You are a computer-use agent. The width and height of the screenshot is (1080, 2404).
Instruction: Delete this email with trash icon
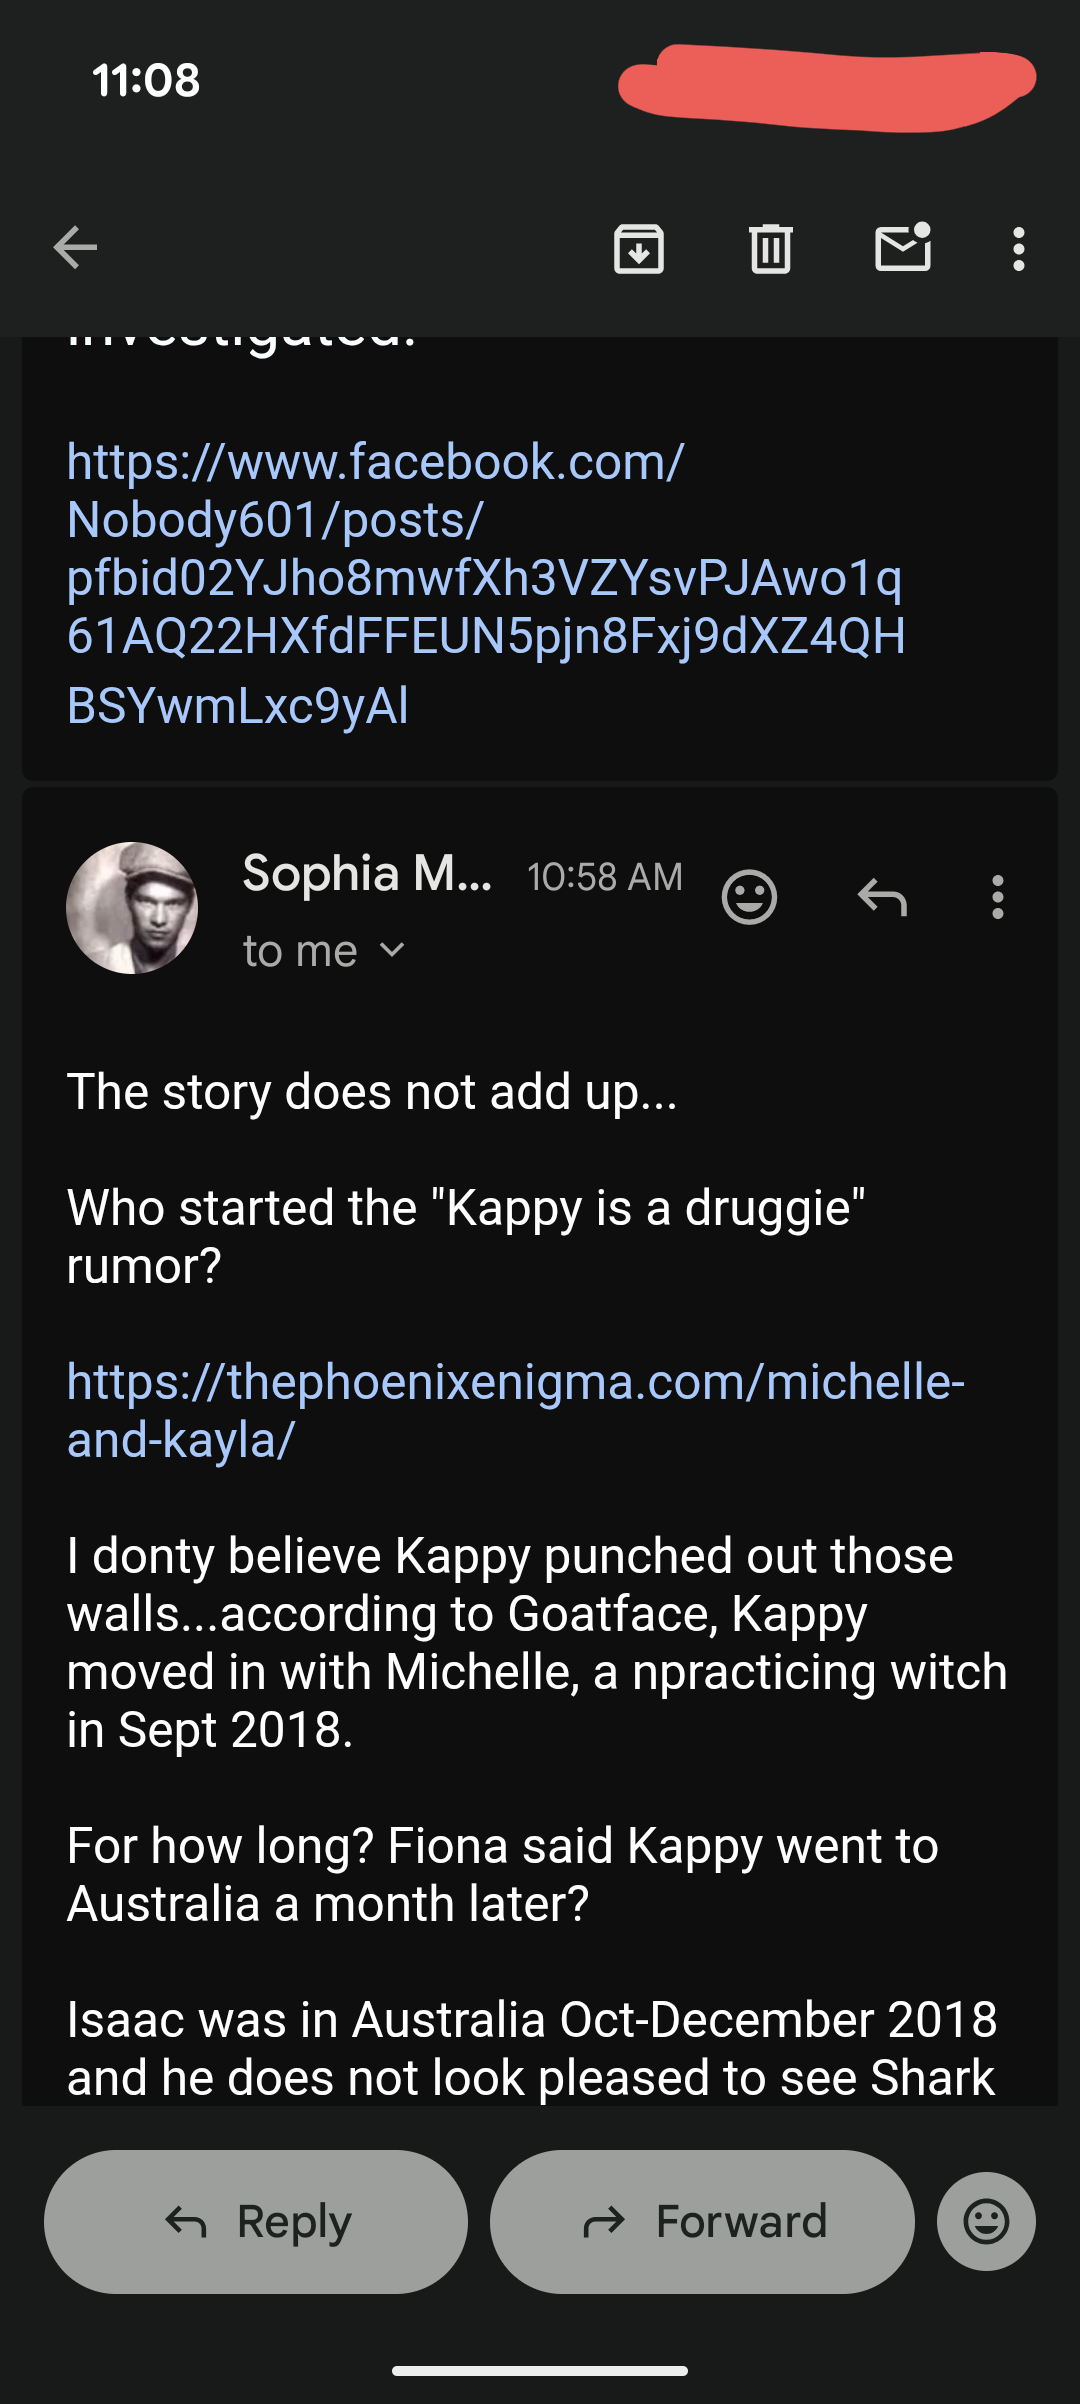tap(770, 248)
